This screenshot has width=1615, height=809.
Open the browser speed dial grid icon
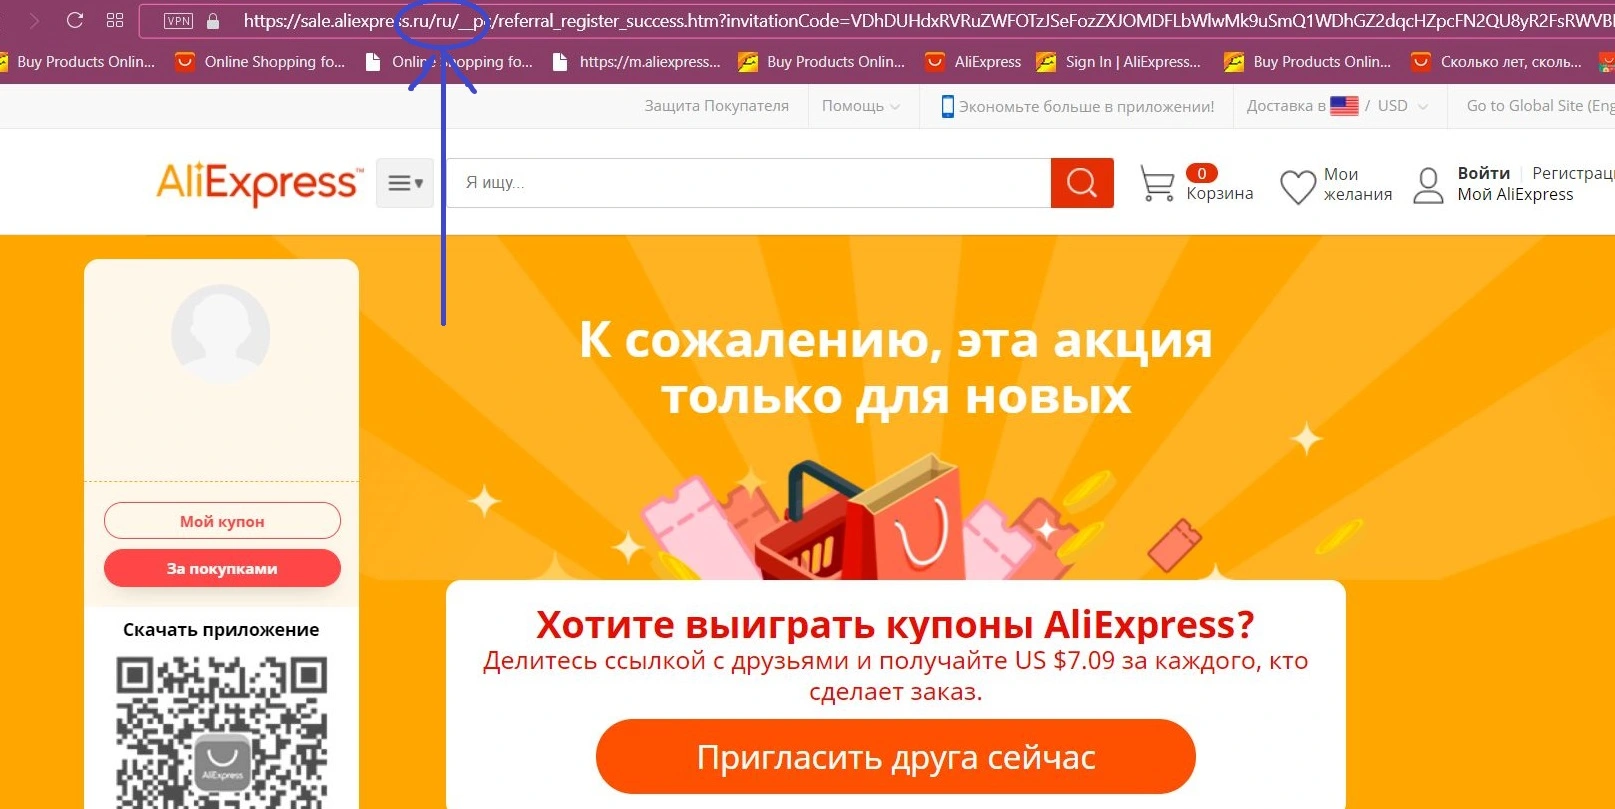point(115,20)
